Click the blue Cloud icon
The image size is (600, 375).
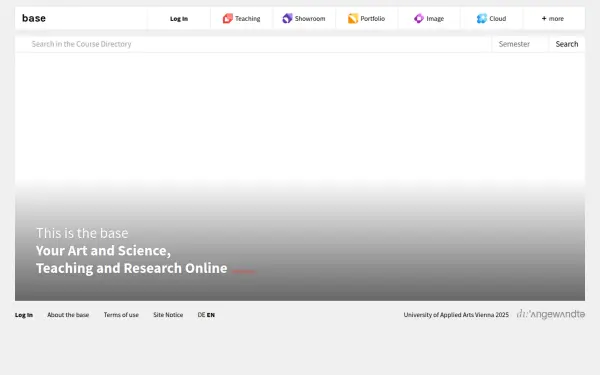click(x=482, y=18)
